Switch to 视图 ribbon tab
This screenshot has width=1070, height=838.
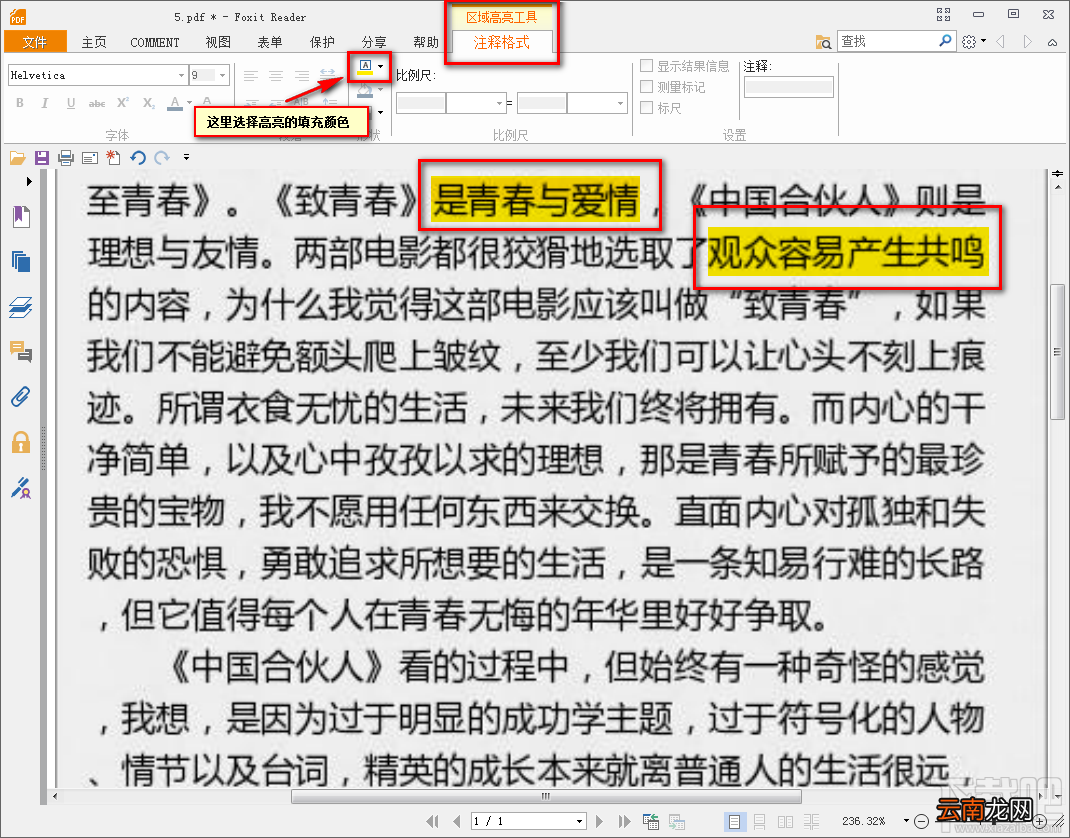(218, 42)
